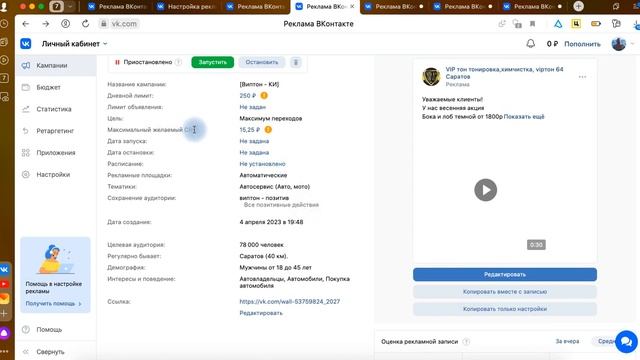640x360 pixels.
Task: Click the Пополнить link
Action: [582, 44]
